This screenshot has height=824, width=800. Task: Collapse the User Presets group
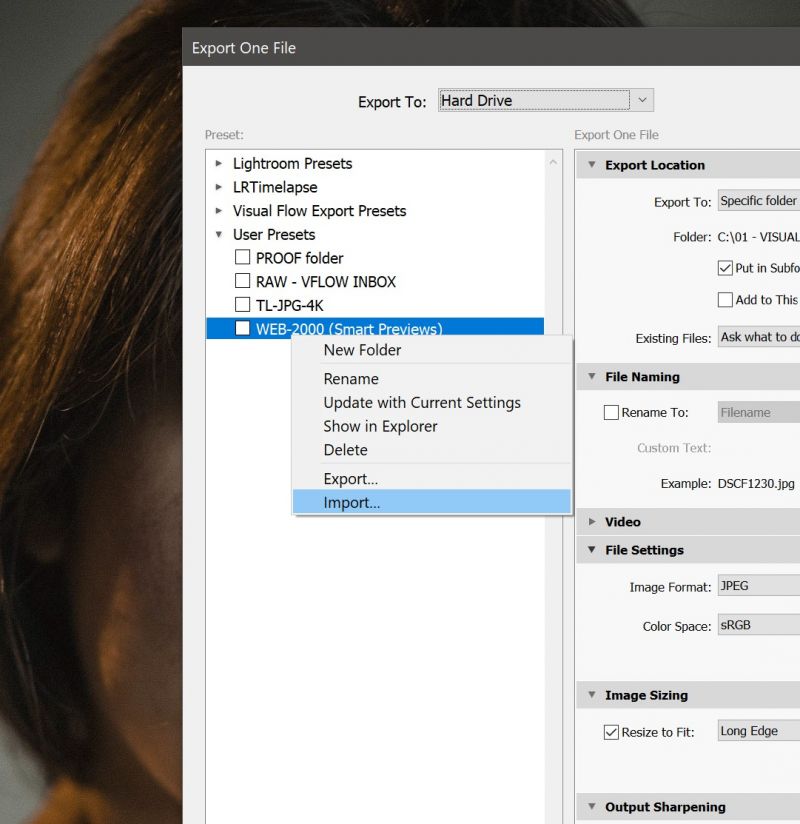coord(218,234)
